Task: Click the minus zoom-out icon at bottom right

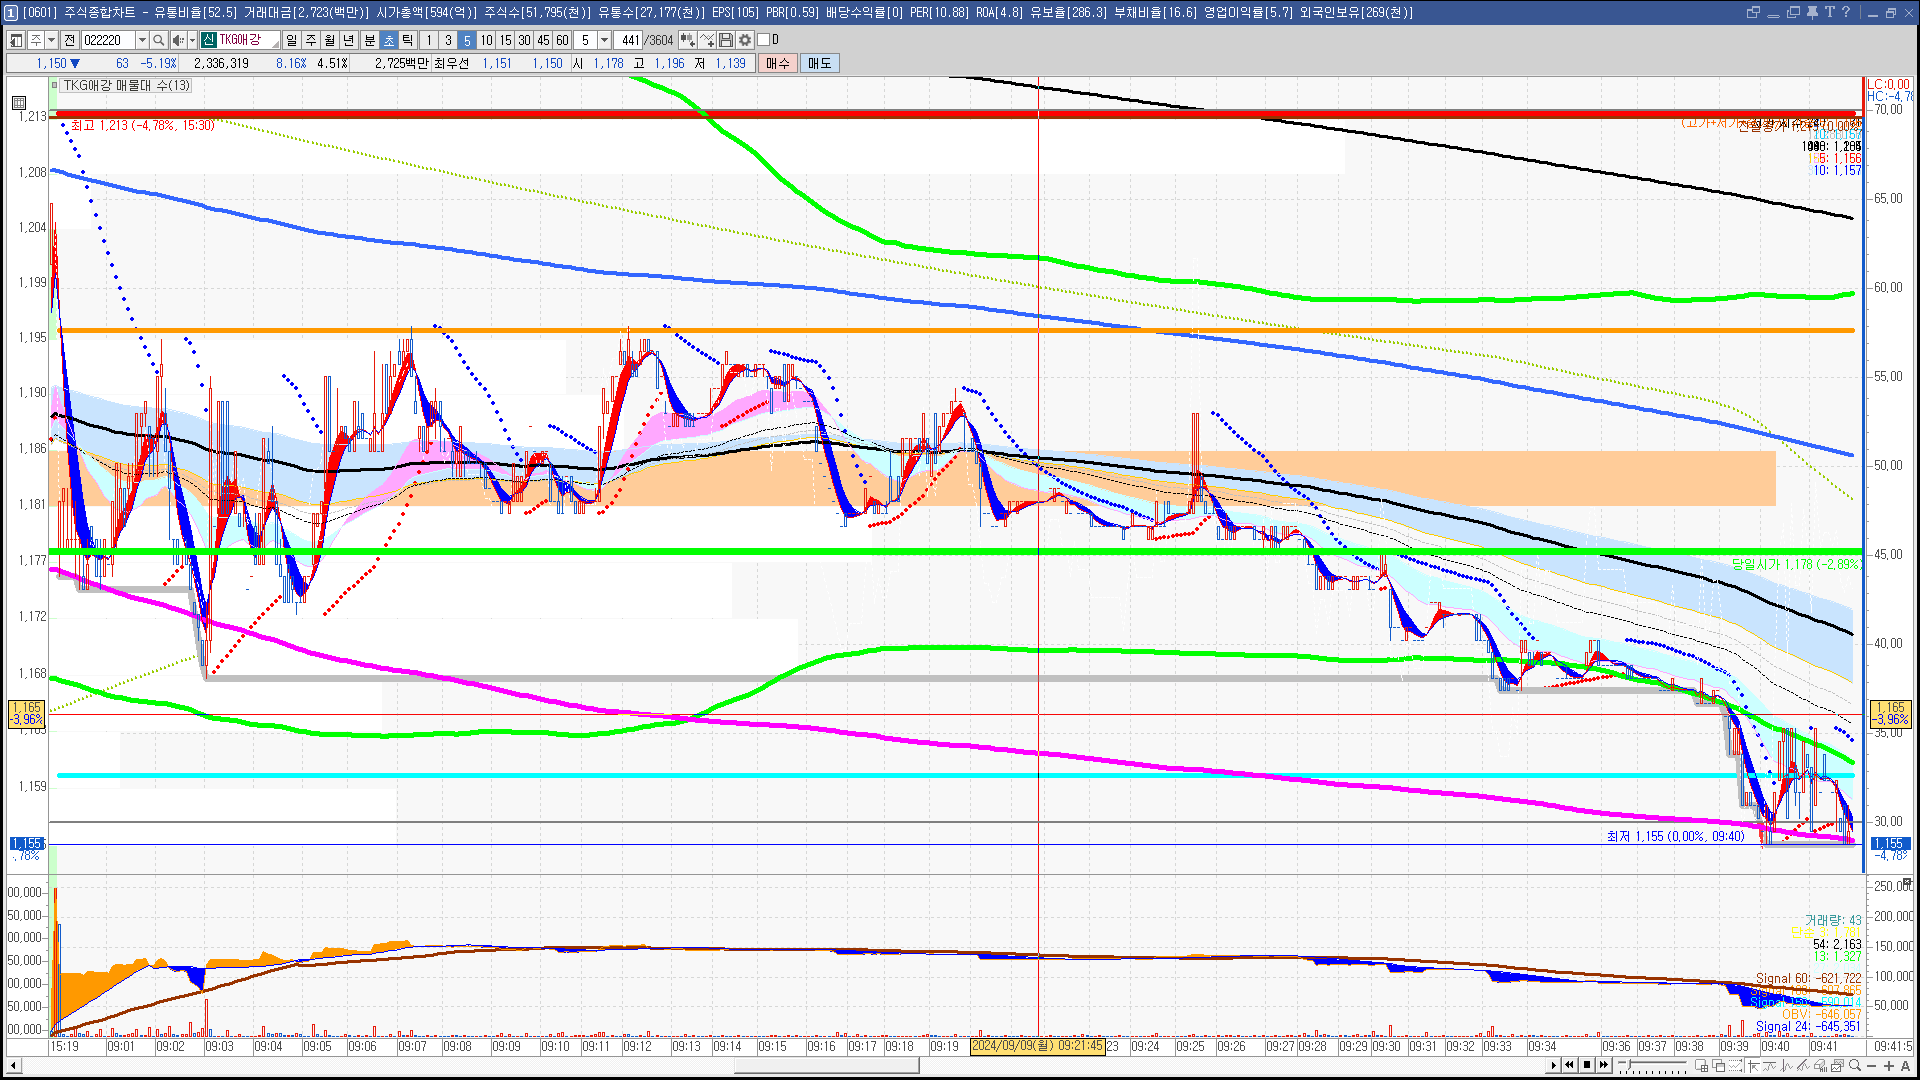Action: coord(1872,1066)
